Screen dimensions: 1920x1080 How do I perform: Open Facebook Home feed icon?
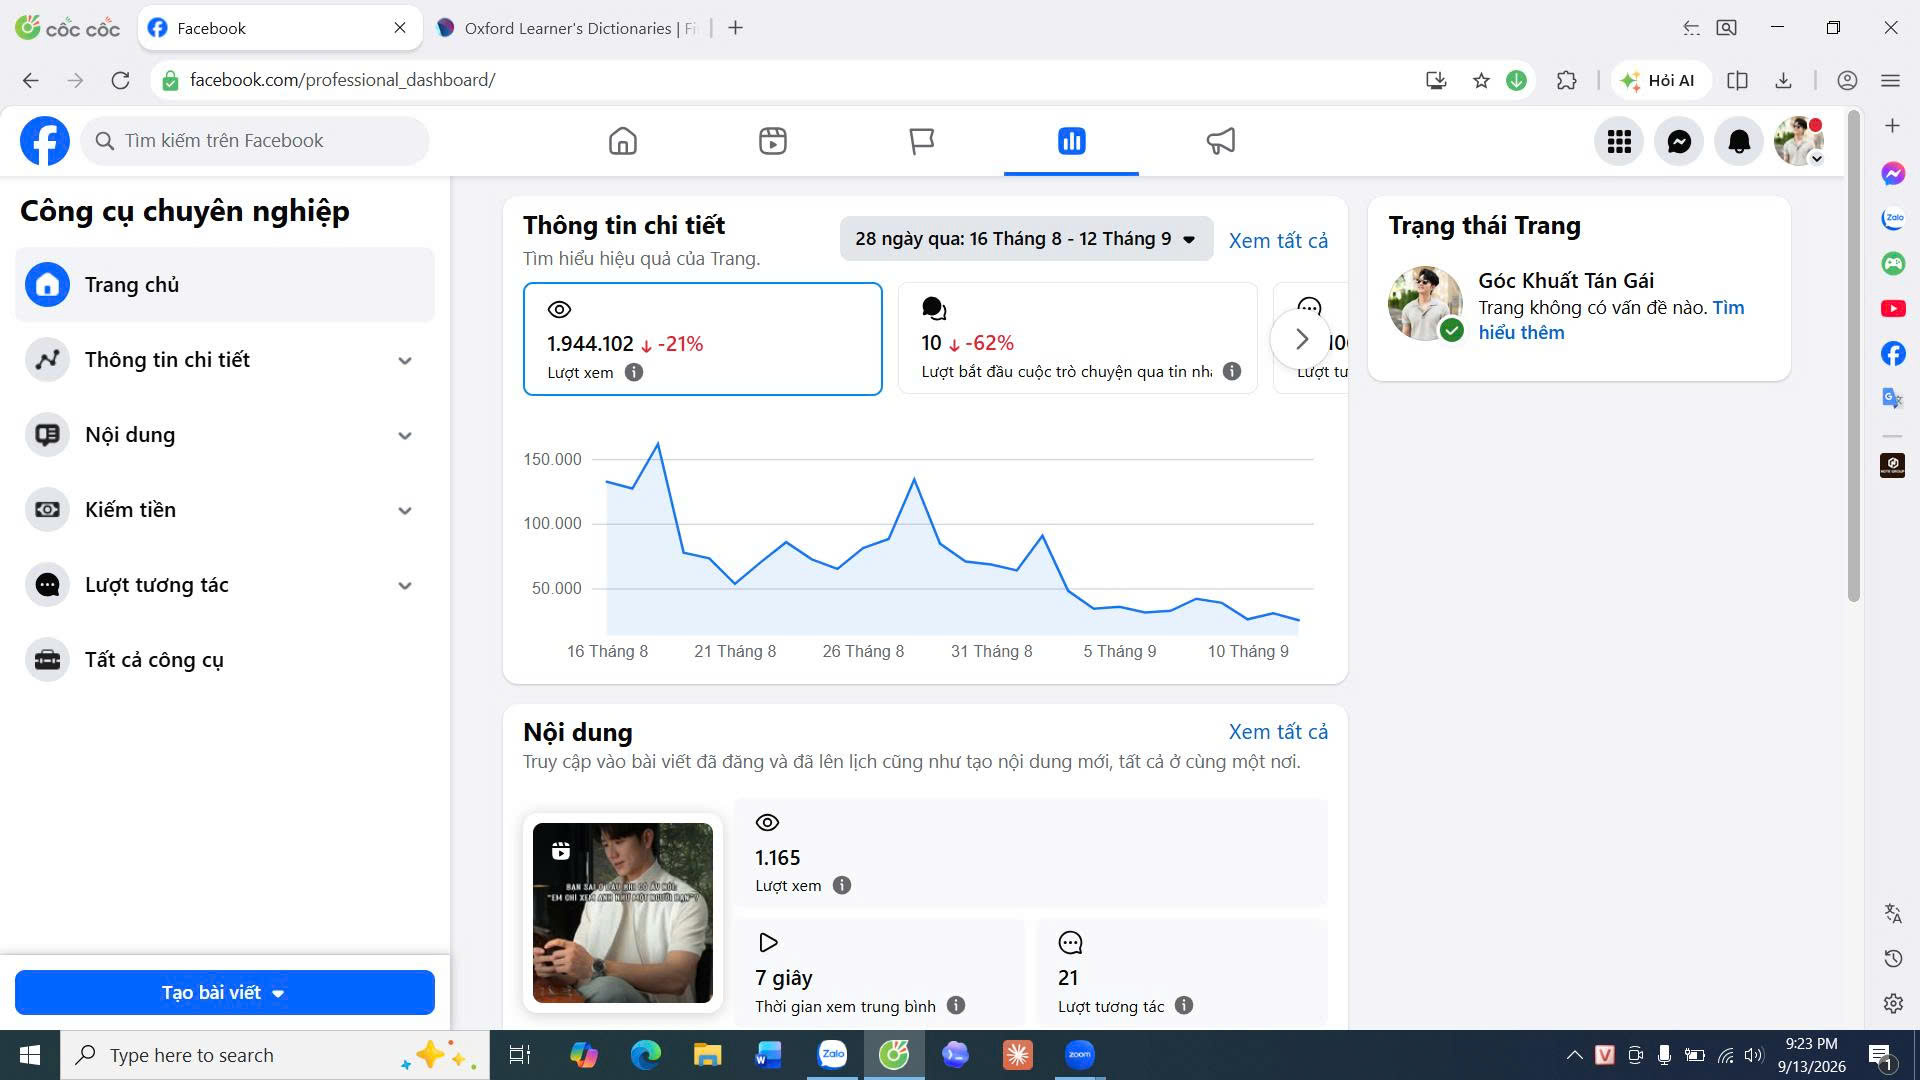(622, 141)
